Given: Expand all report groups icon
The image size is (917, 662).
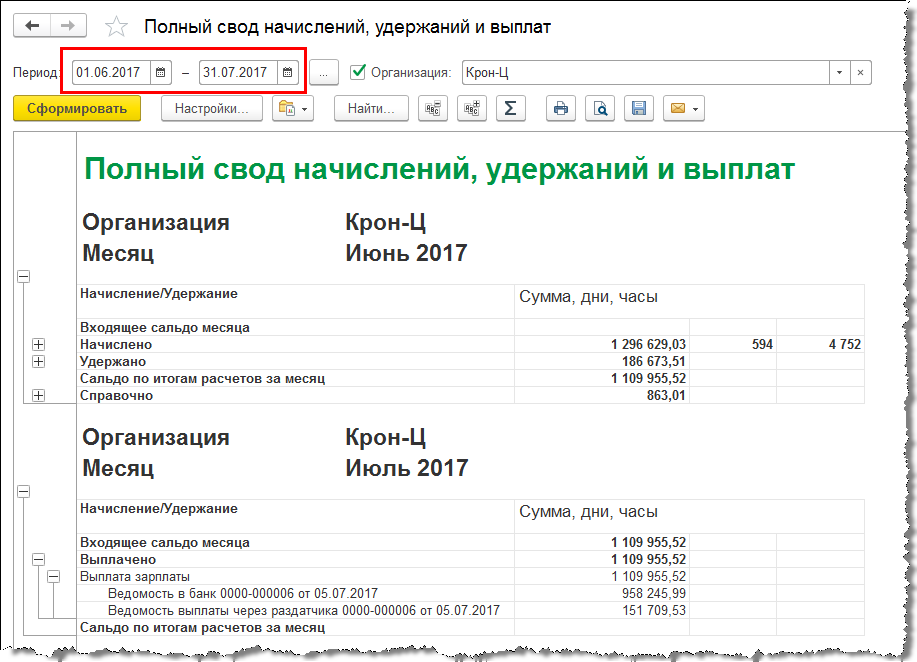Looking at the screenshot, I should point(472,109).
